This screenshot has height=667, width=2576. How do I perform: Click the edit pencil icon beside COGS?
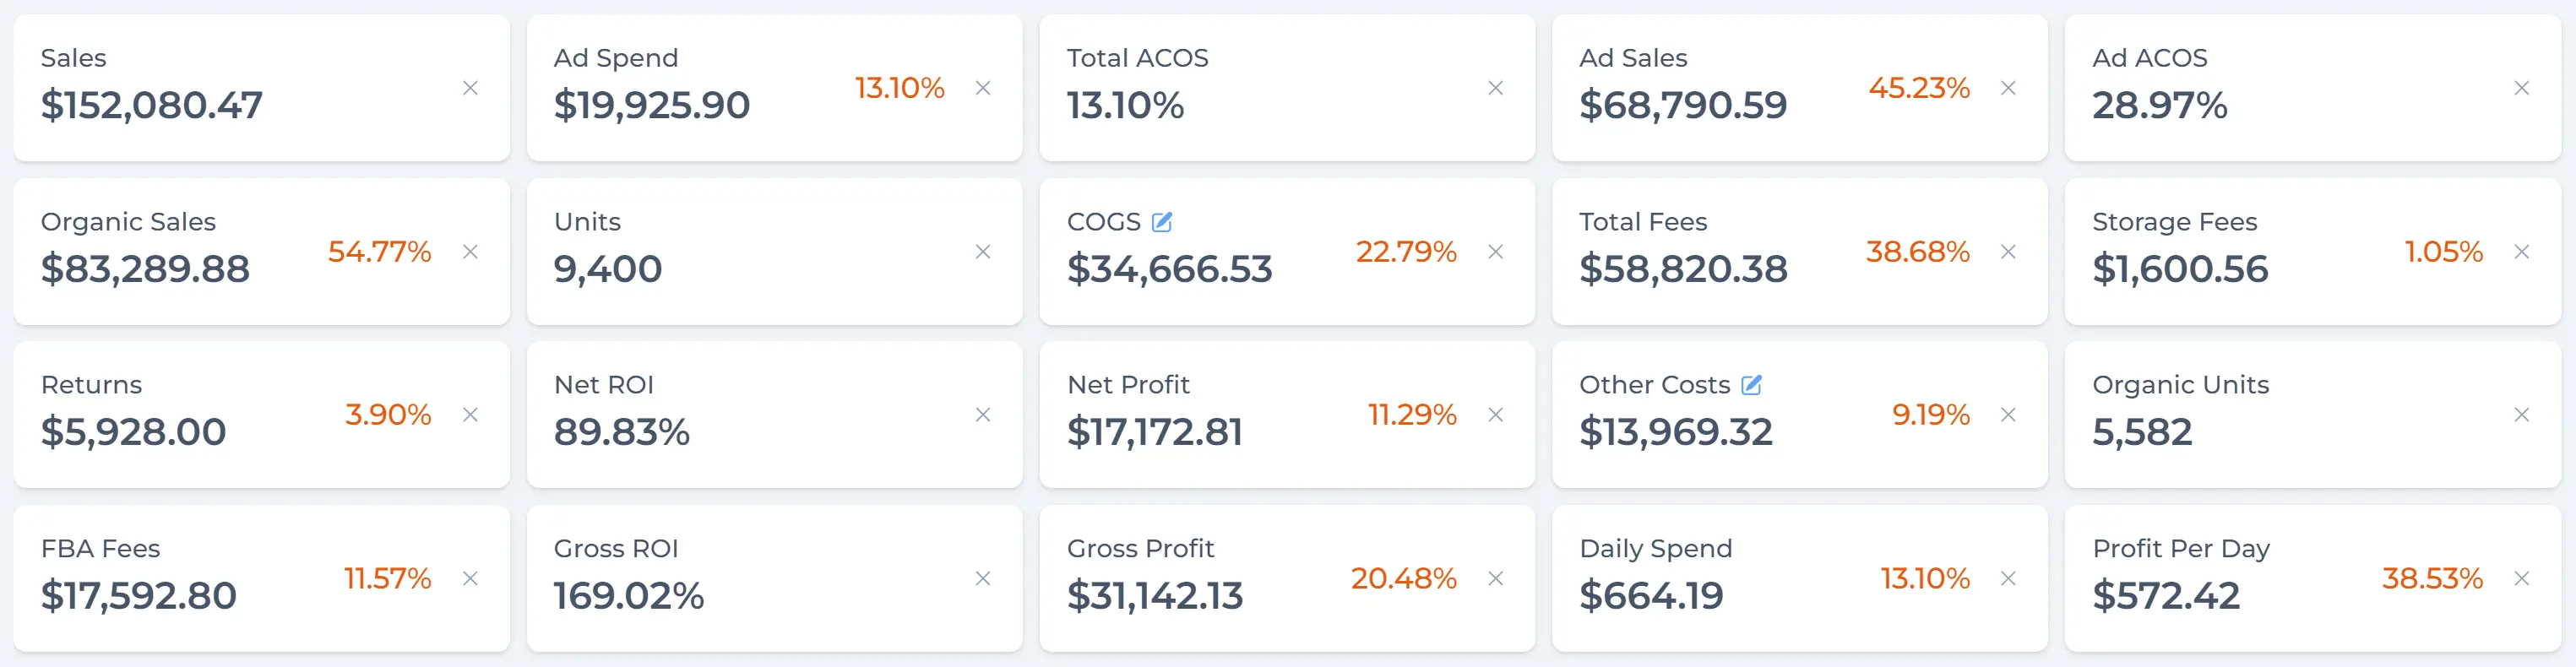click(1161, 222)
